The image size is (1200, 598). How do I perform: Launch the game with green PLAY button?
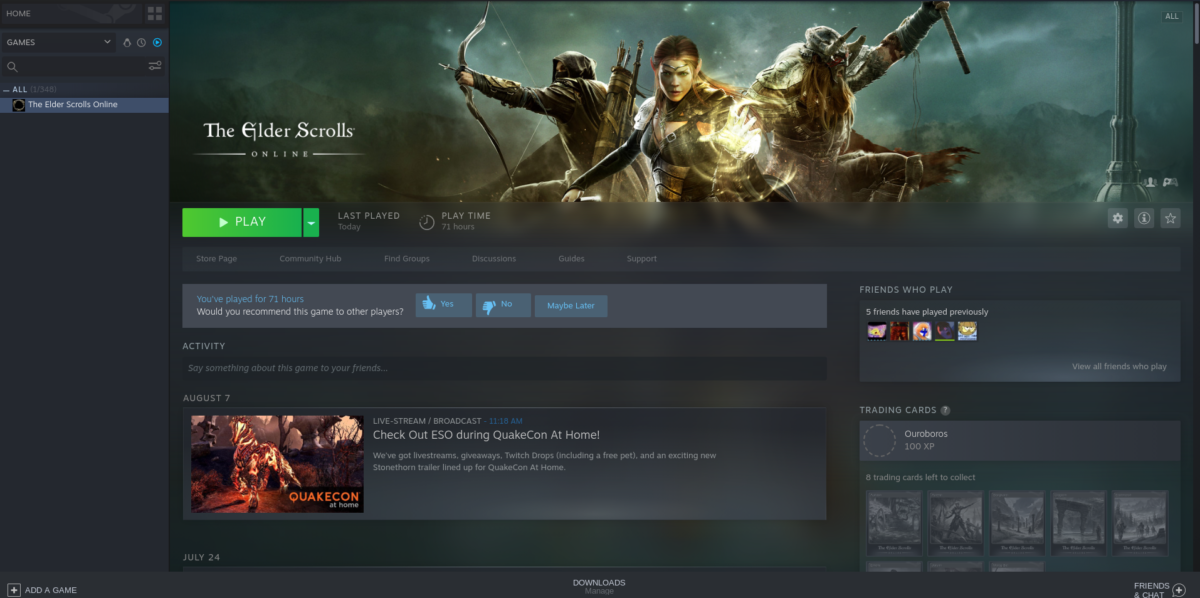pyautogui.click(x=242, y=222)
